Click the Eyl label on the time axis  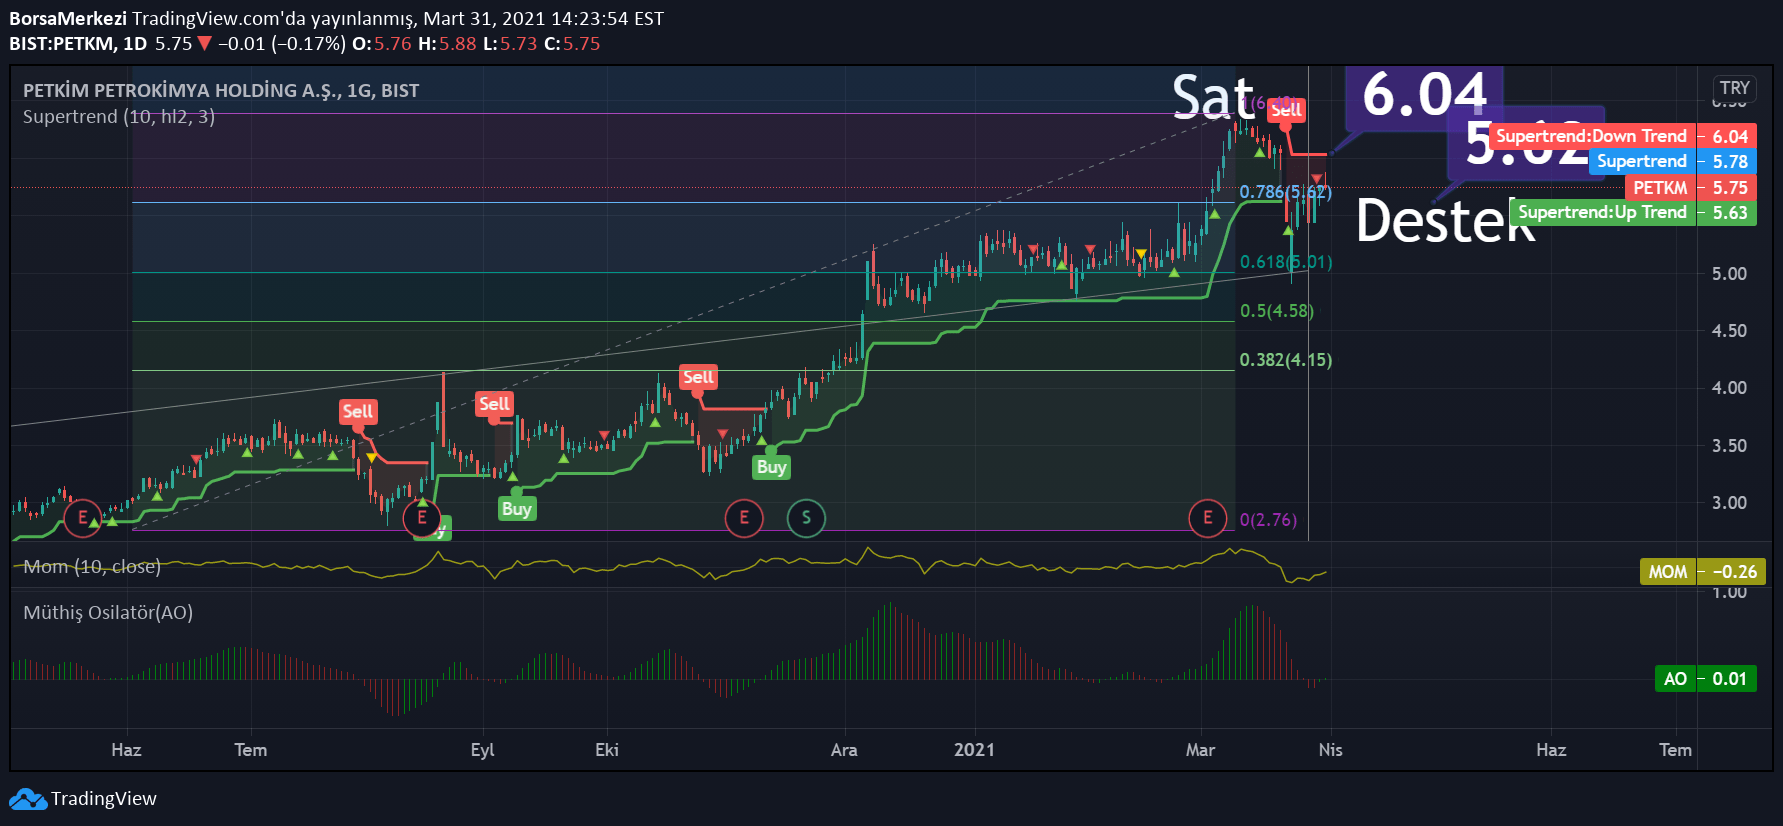tap(483, 750)
